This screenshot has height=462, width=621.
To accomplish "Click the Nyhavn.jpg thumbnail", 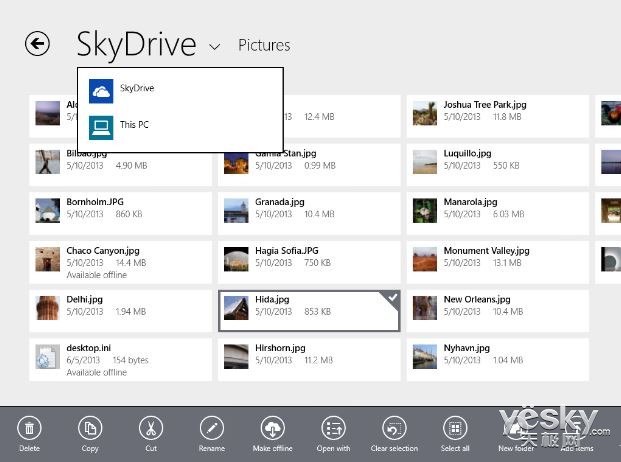I will pos(425,356).
